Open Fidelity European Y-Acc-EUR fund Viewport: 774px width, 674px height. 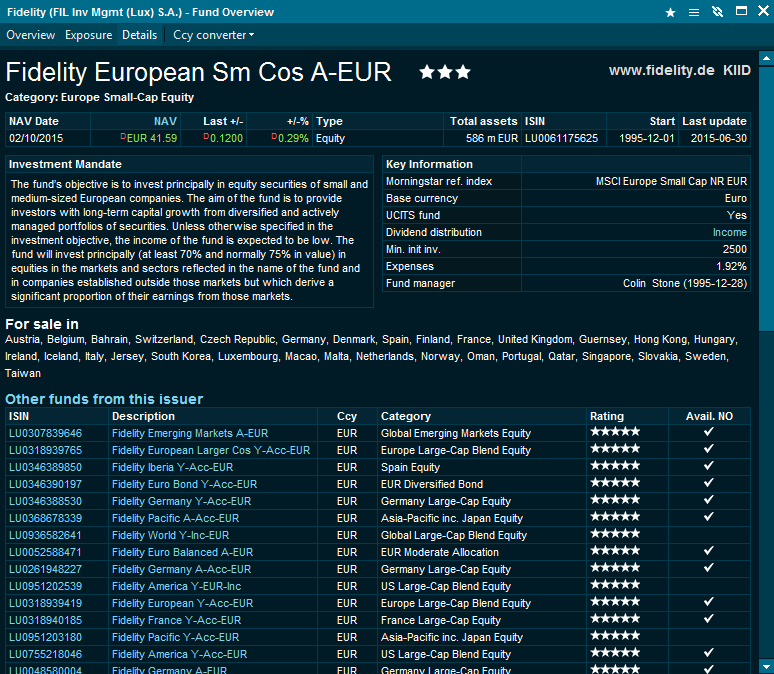click(182, 603)
